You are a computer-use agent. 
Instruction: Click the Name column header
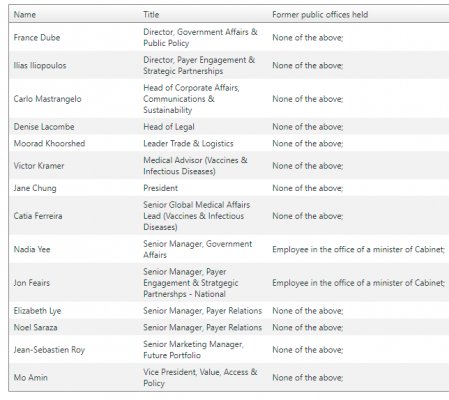25,15
